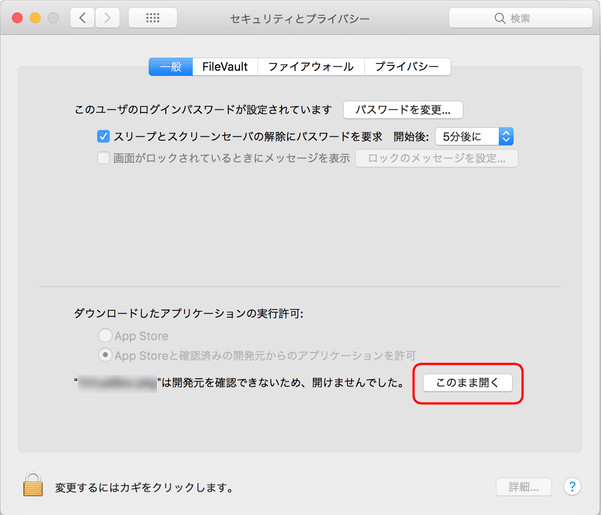
Task: Toggle スリープとスクリーンセーバ password checkbox
Action: [x=103, y=136]
